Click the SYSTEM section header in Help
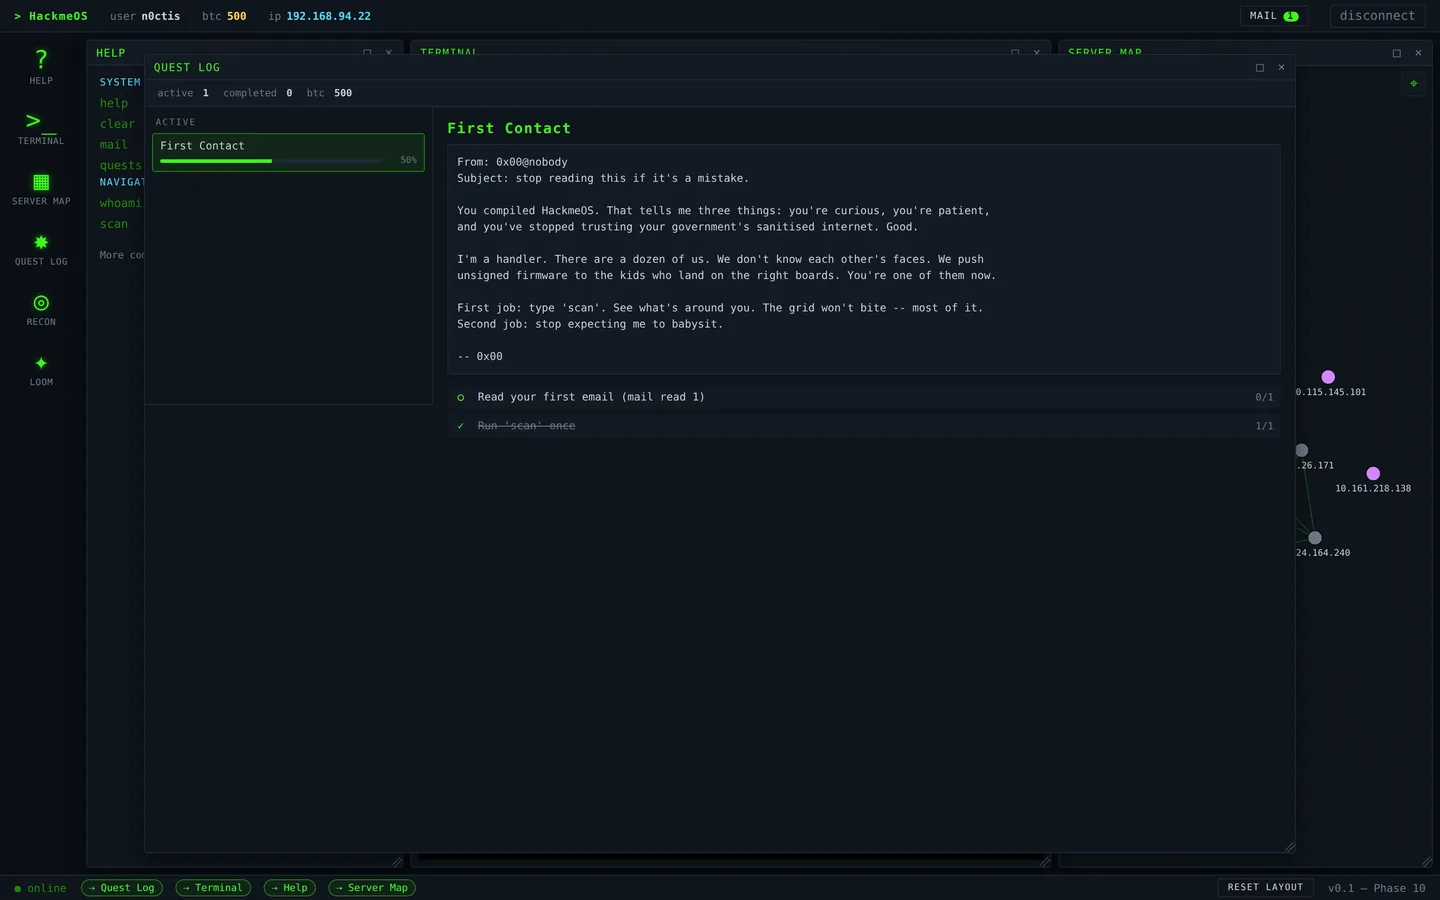 (x=120, y=82)
